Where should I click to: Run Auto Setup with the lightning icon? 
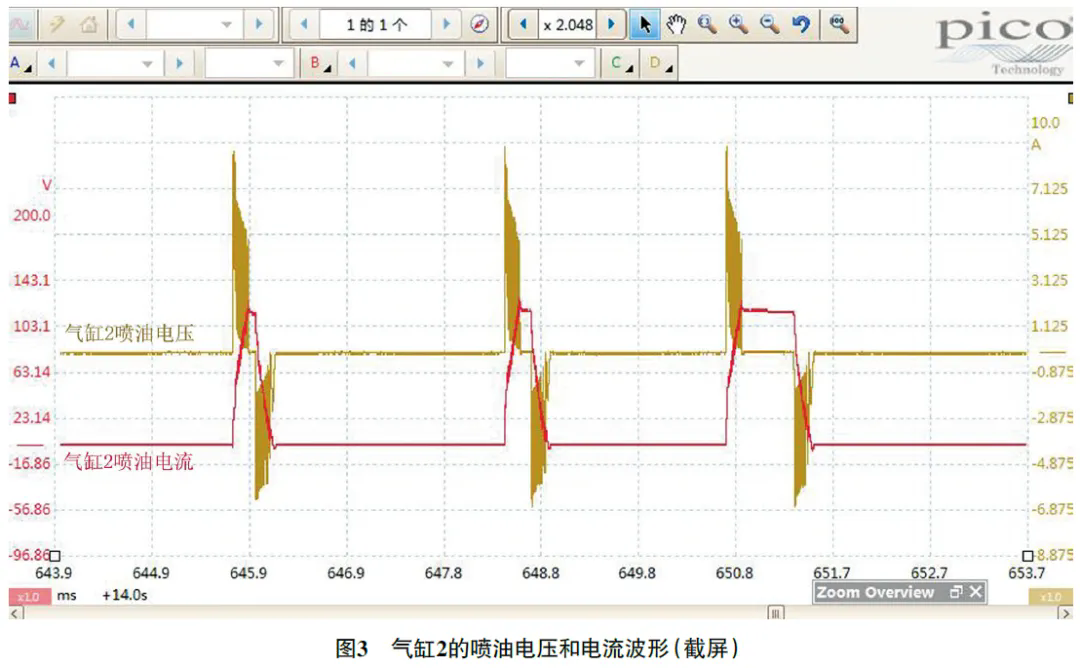(x=56, y=25)
